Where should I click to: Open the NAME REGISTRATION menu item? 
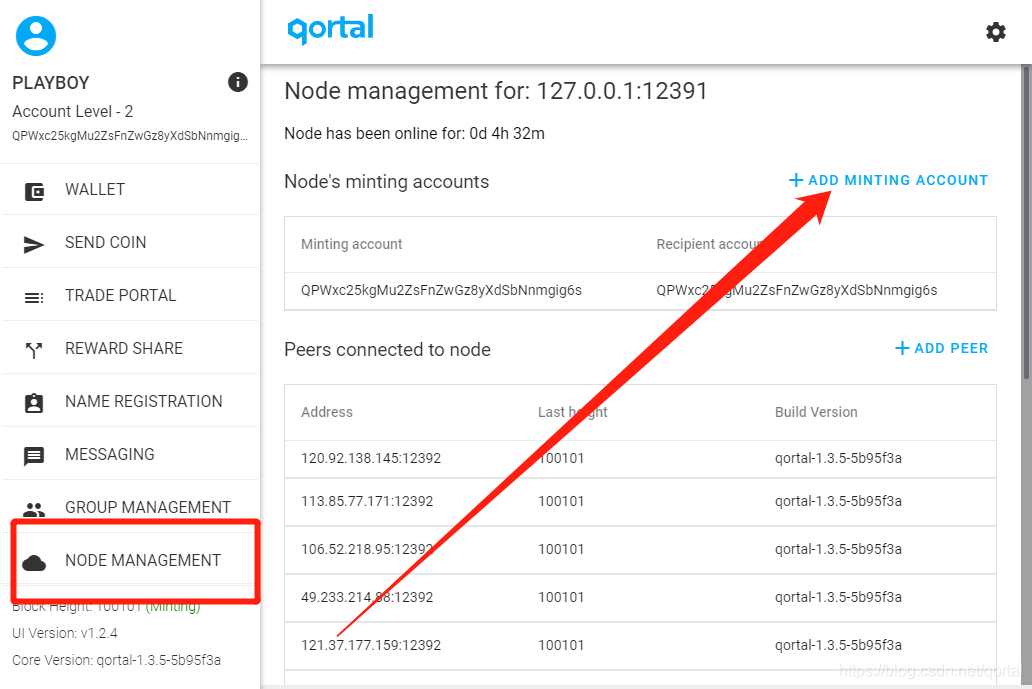point(130,401)
